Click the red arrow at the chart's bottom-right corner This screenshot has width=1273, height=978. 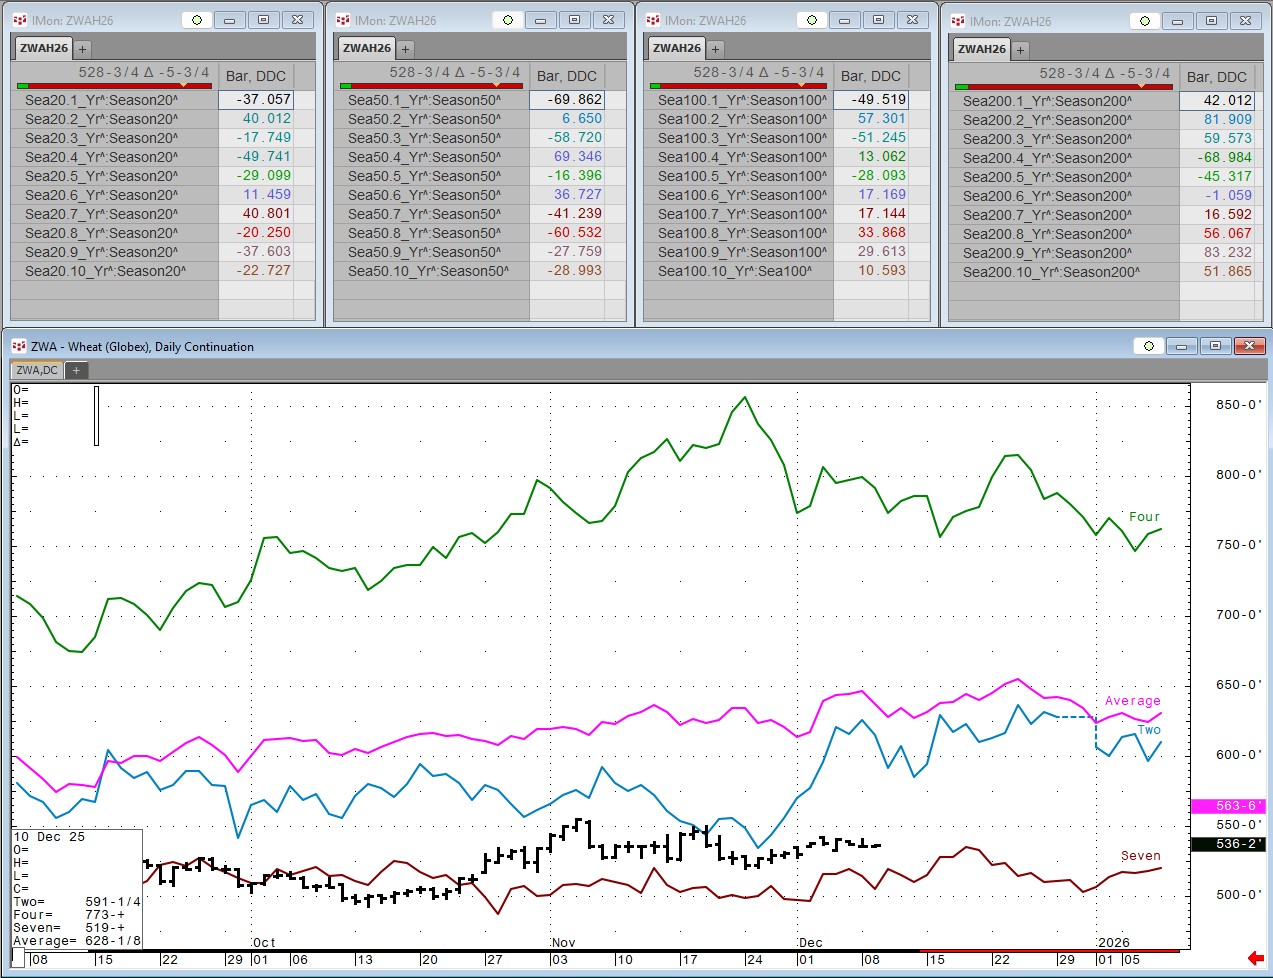[1255, 958]
